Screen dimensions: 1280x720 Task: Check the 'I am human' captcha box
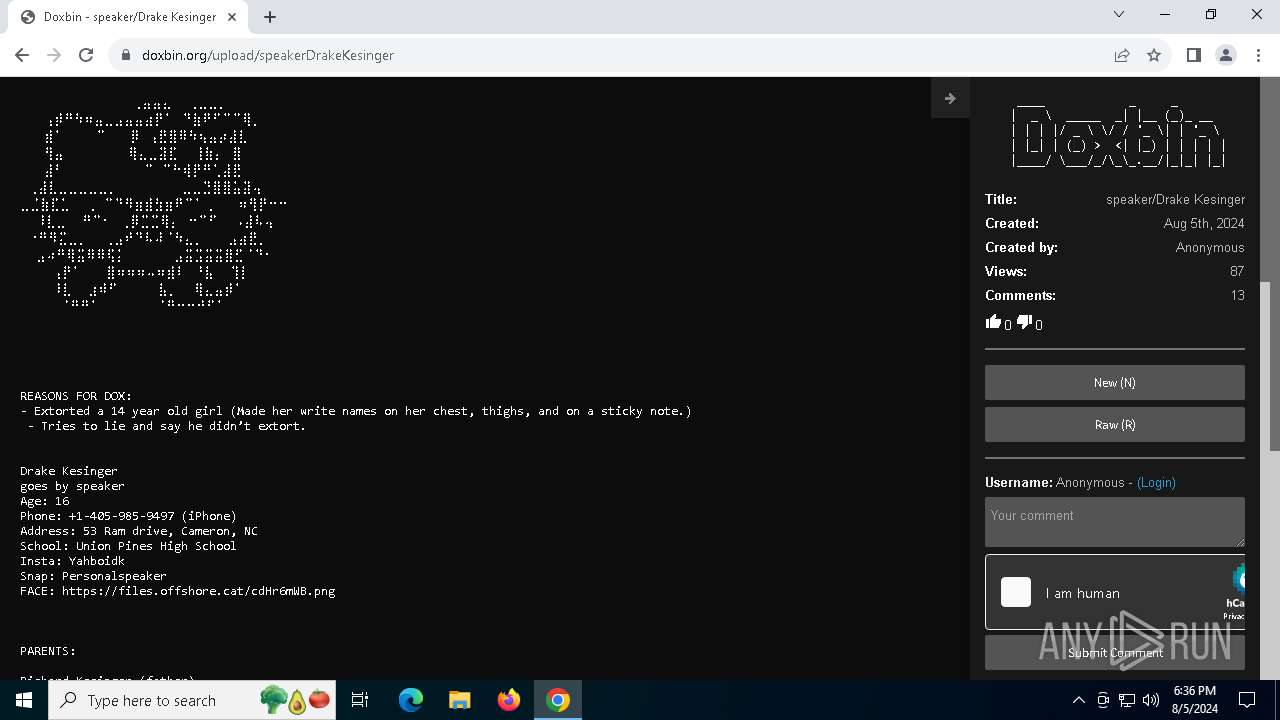(x=1016, y=592)
